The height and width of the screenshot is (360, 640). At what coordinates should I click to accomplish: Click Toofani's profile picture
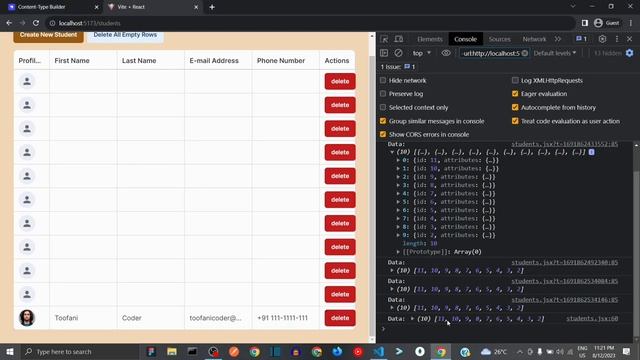[27, 318]
